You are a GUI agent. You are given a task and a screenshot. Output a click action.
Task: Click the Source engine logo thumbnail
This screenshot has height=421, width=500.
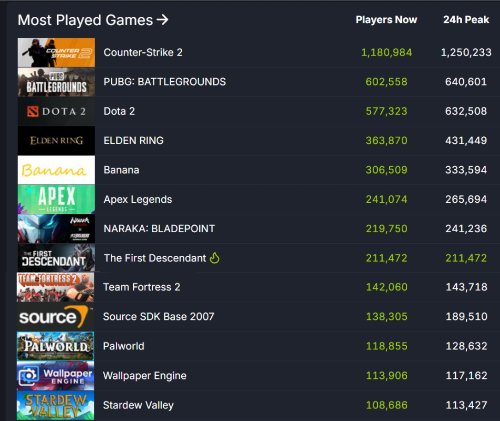[x=56, y=317]
